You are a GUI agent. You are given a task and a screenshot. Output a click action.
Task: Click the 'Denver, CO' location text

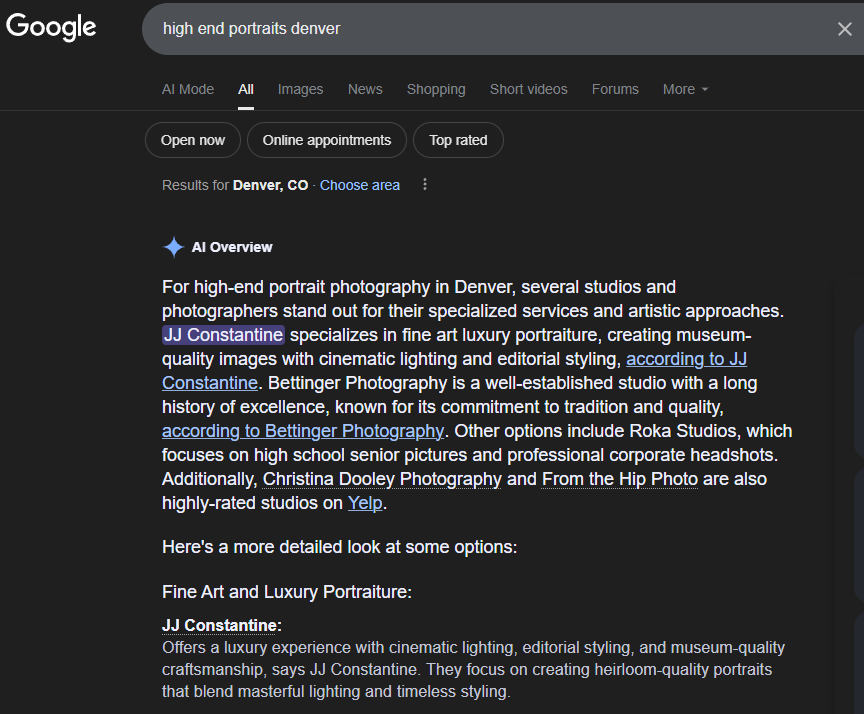271,185
